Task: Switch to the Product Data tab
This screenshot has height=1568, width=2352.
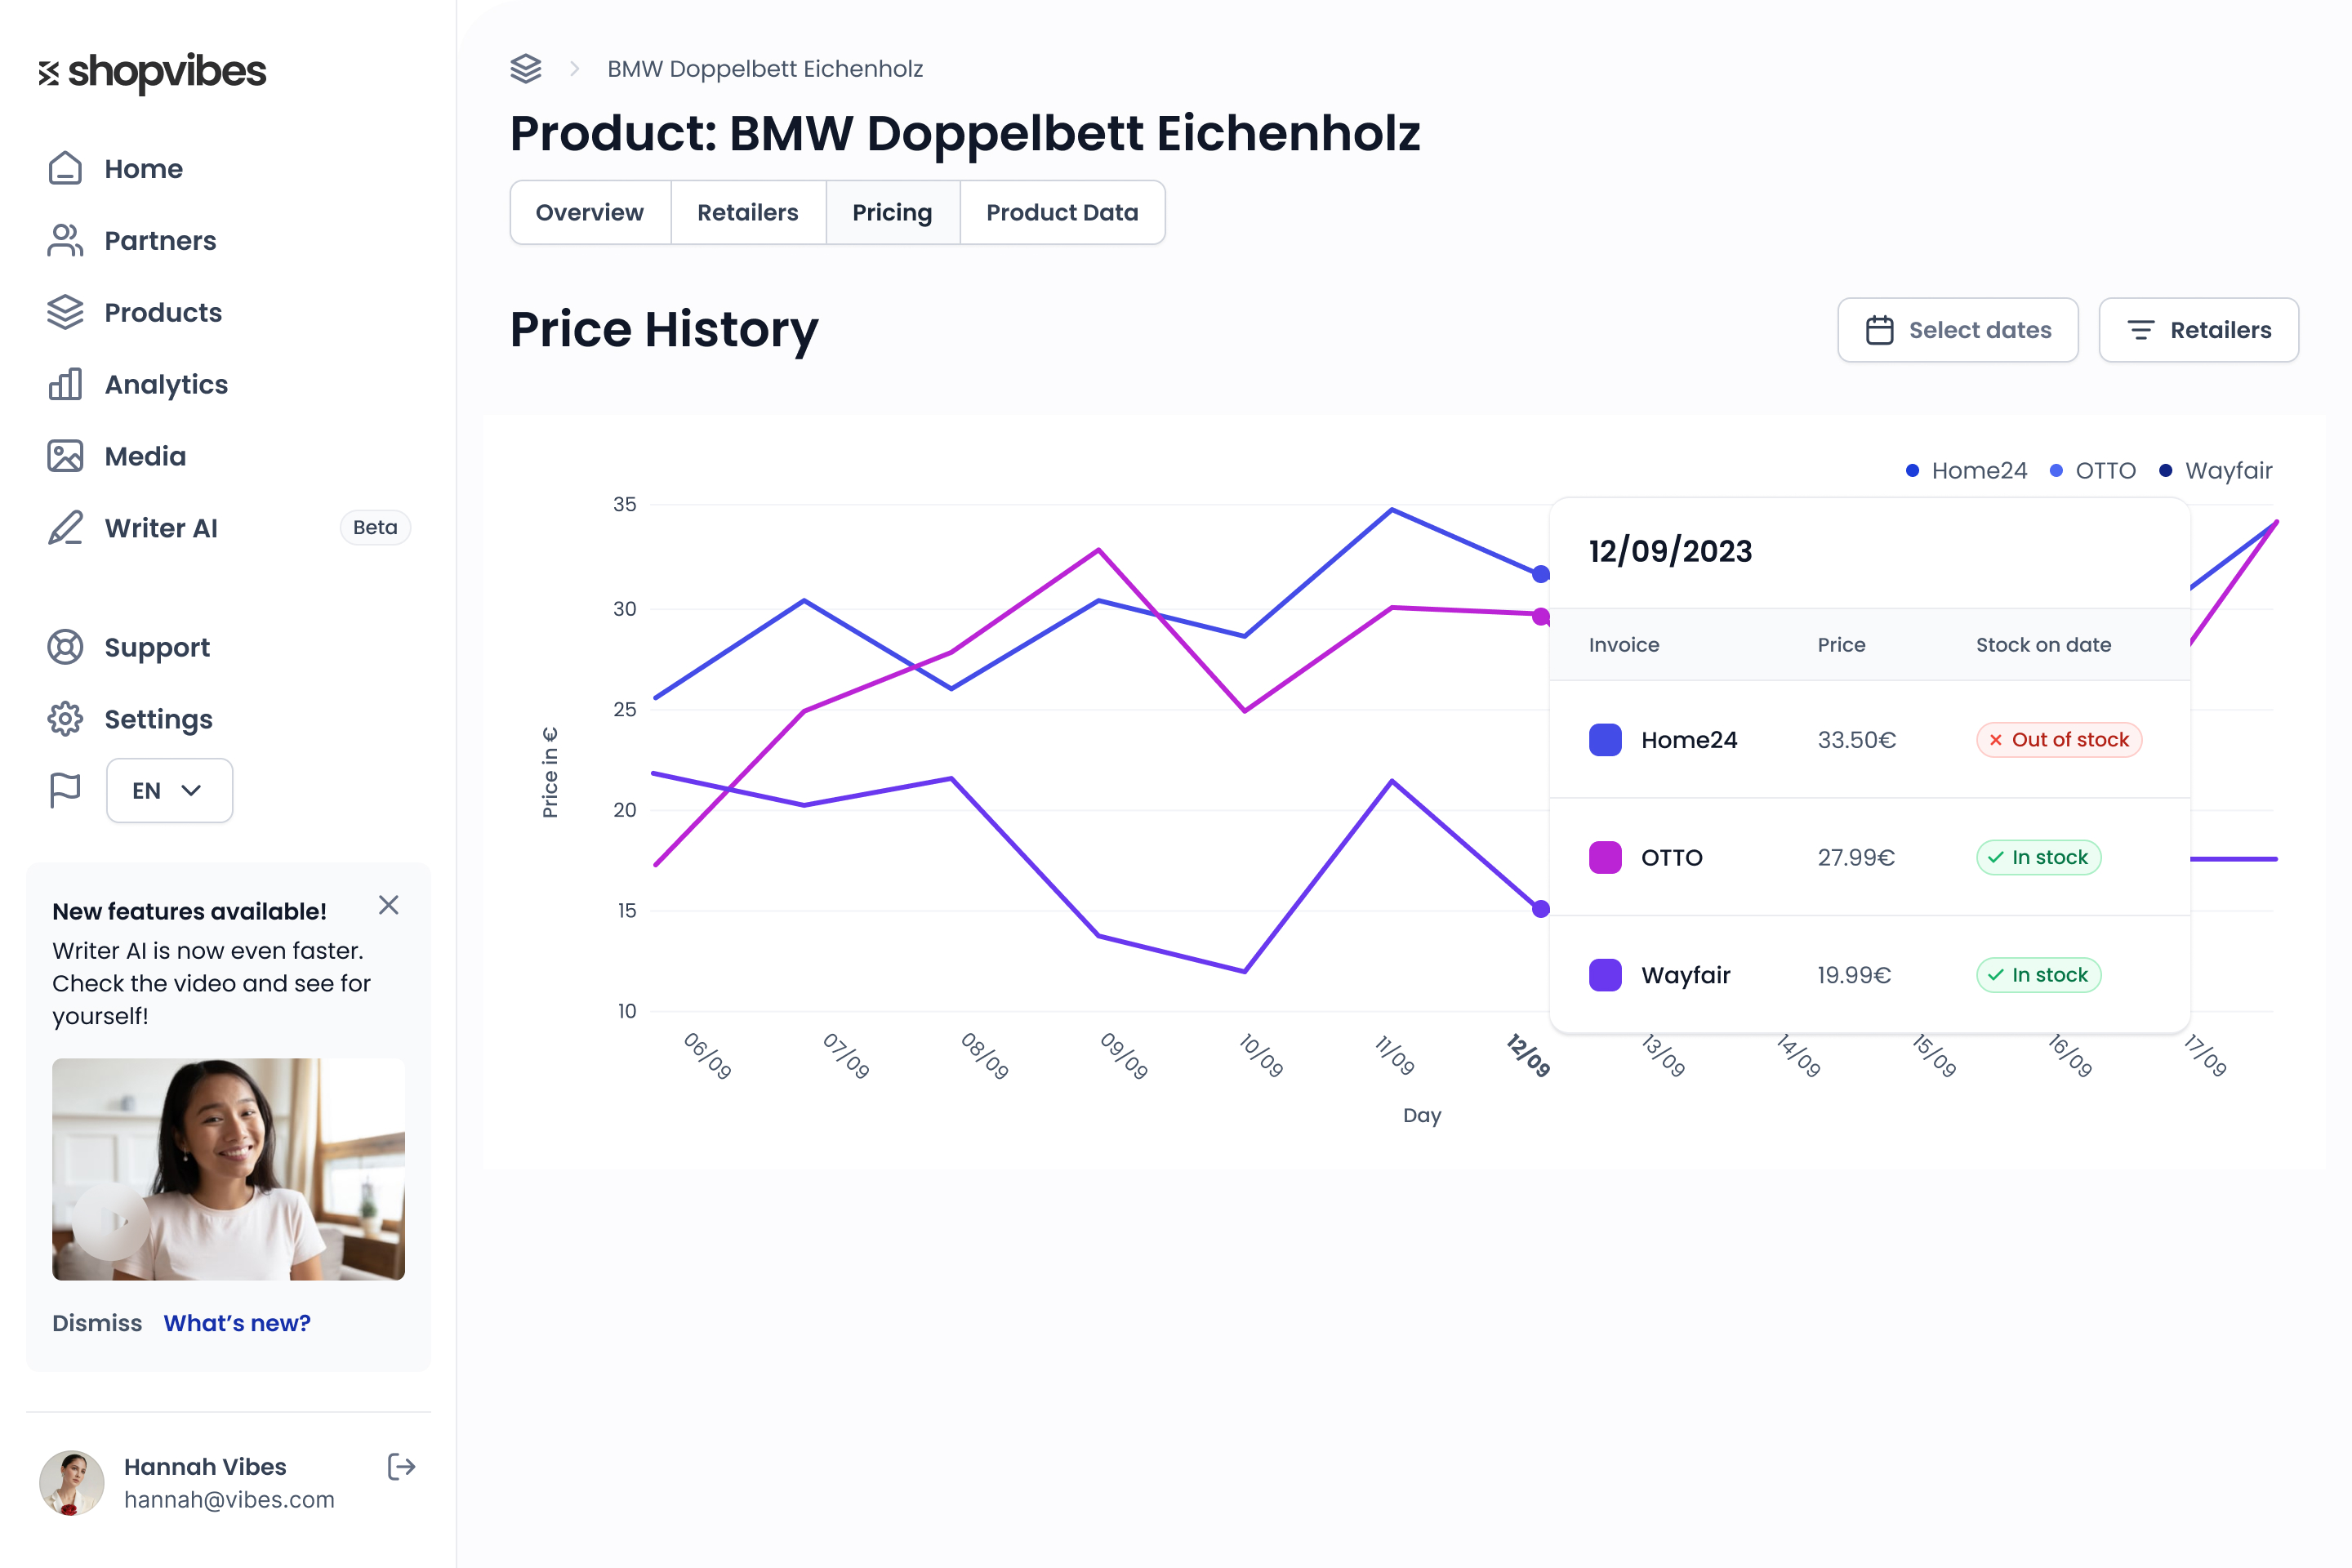Action: pyautogui.click(x=1062, y=212)
